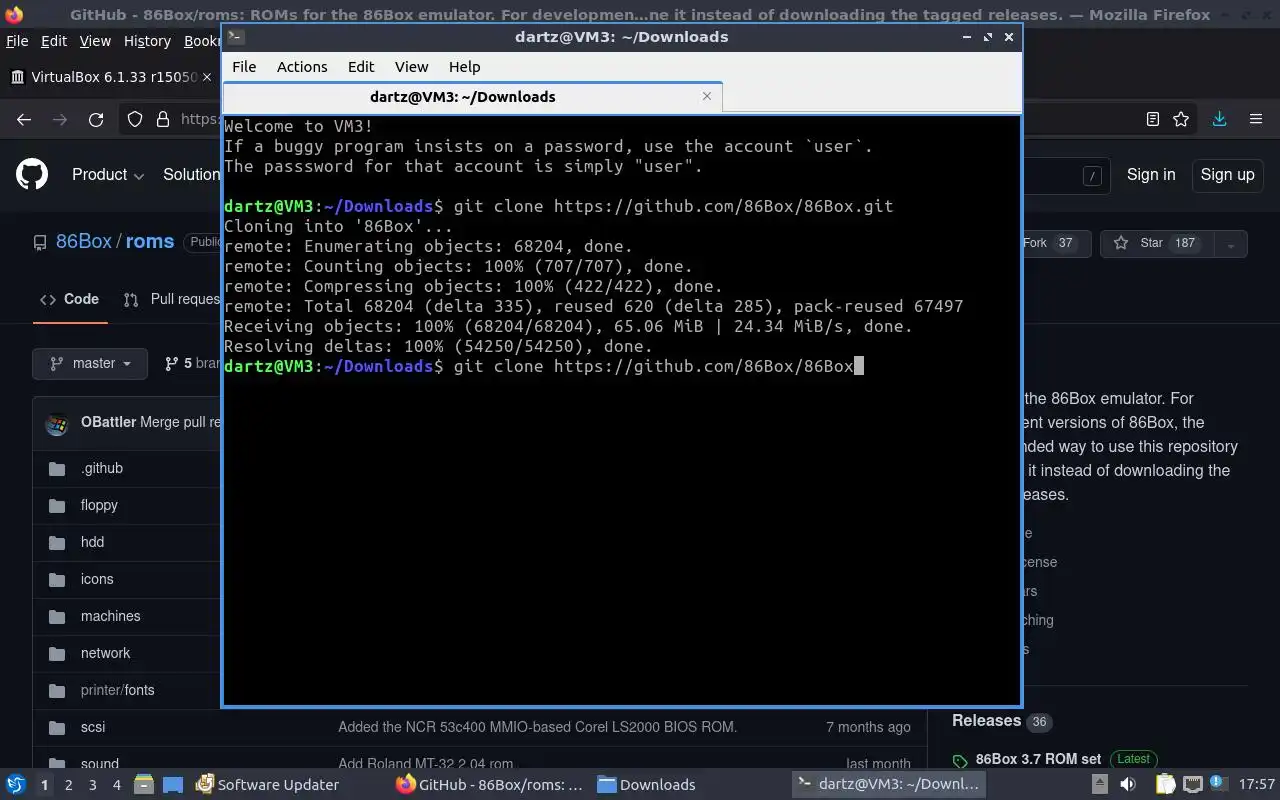
Task: Switch to workspace 4
Action: (117, 785)
